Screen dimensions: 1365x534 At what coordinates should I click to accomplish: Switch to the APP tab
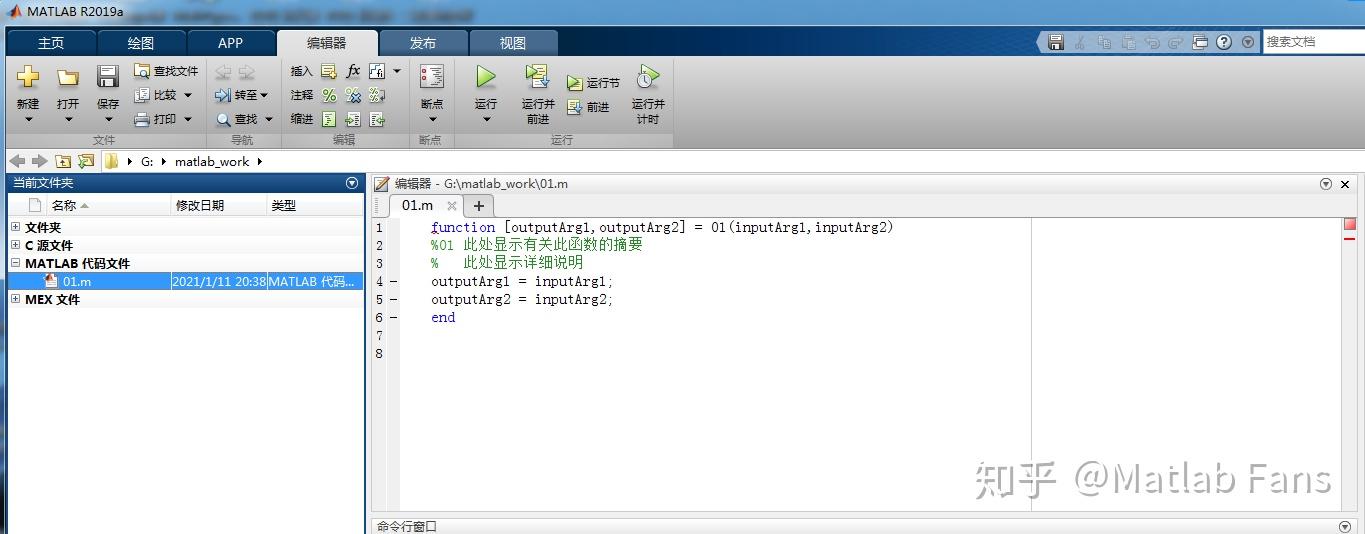tap(230, 43)
